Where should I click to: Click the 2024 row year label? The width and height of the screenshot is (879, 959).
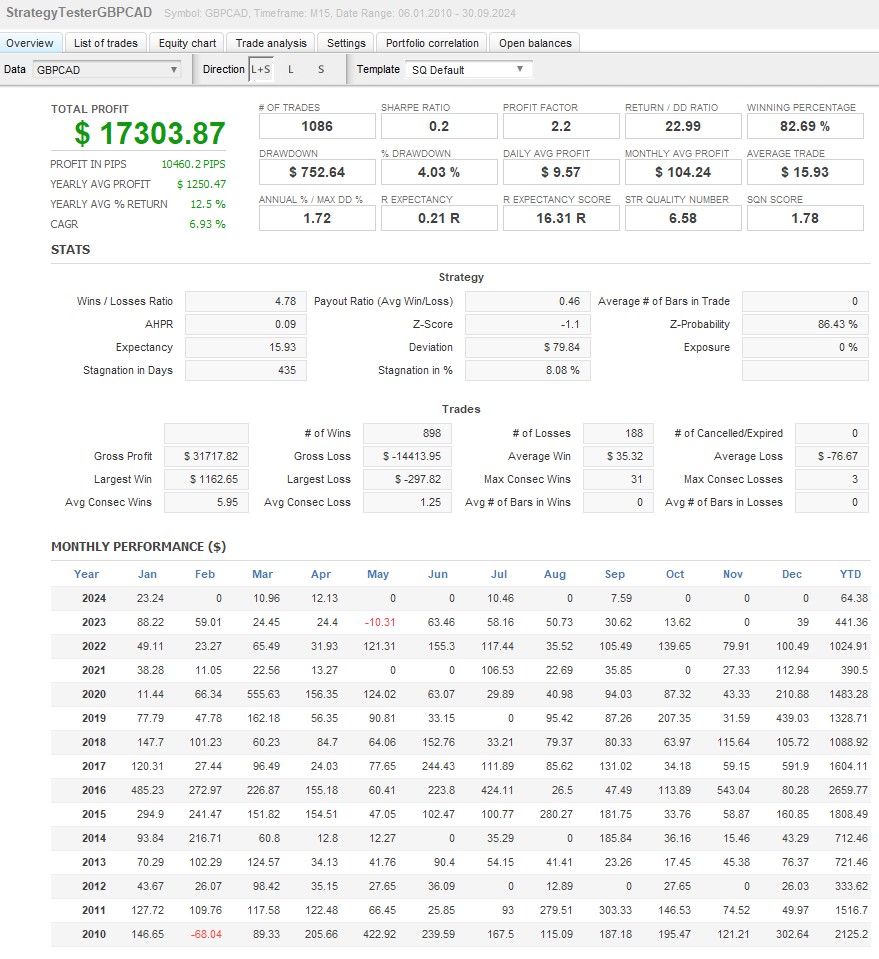tap(94, 598)
